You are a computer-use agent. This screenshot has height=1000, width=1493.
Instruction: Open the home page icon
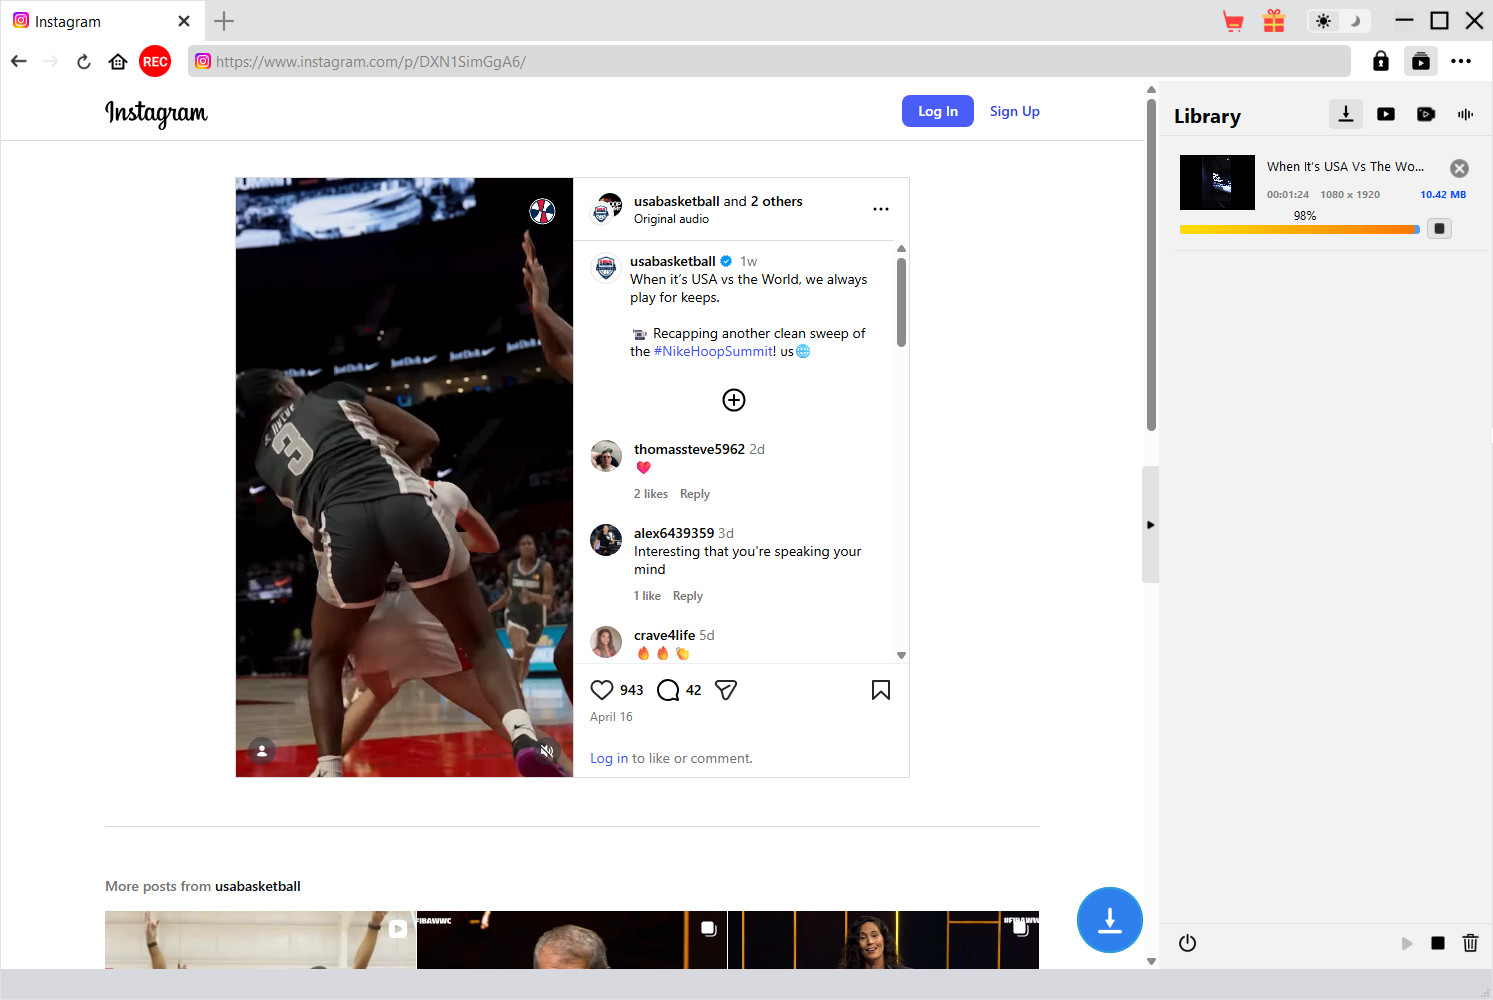coord(118,61)
